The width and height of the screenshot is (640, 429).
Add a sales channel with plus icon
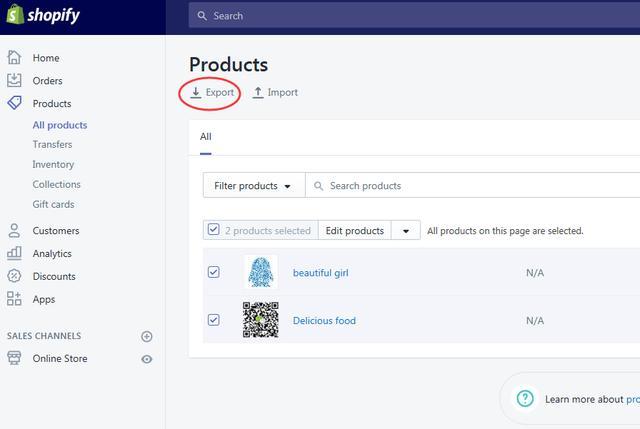[x=147, y=336]
